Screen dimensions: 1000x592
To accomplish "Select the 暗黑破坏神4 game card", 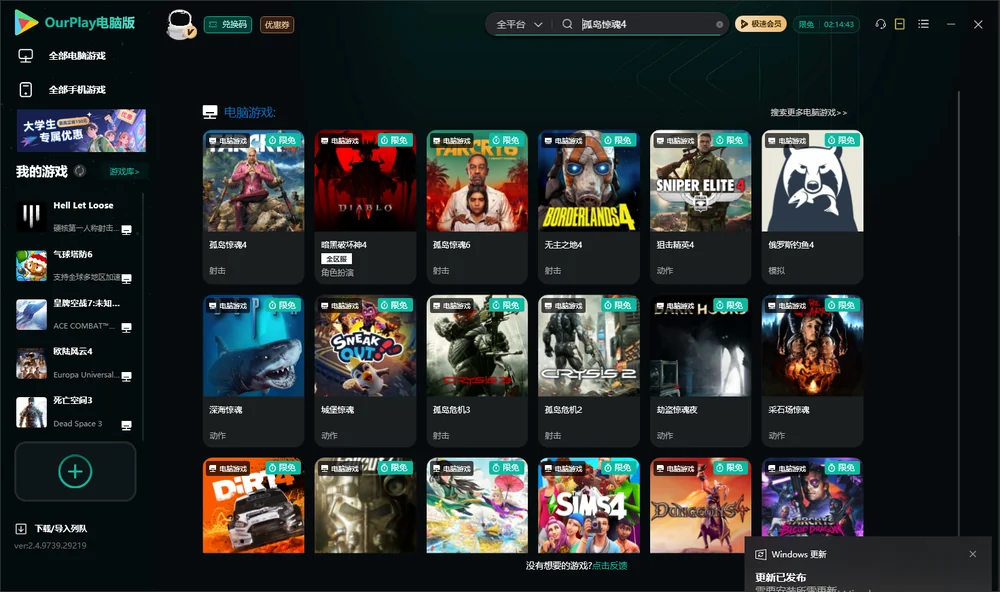I will pos(365,207).
